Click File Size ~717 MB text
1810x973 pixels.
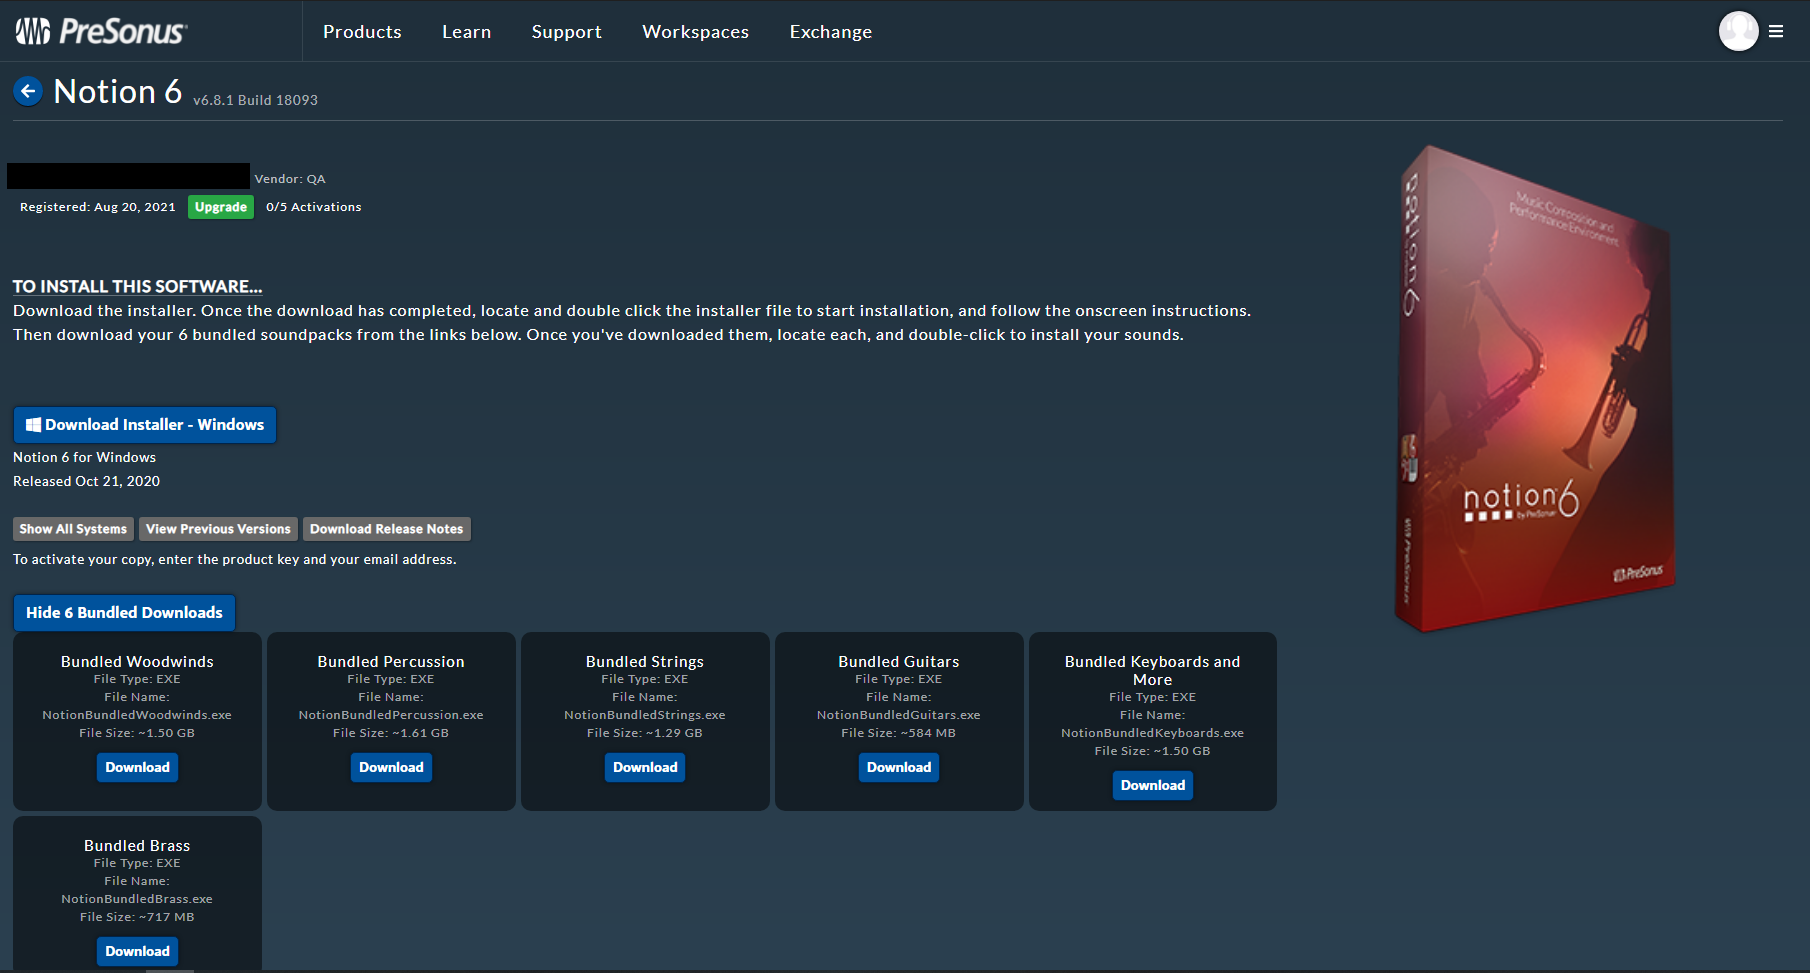click(x=137, y=917)
